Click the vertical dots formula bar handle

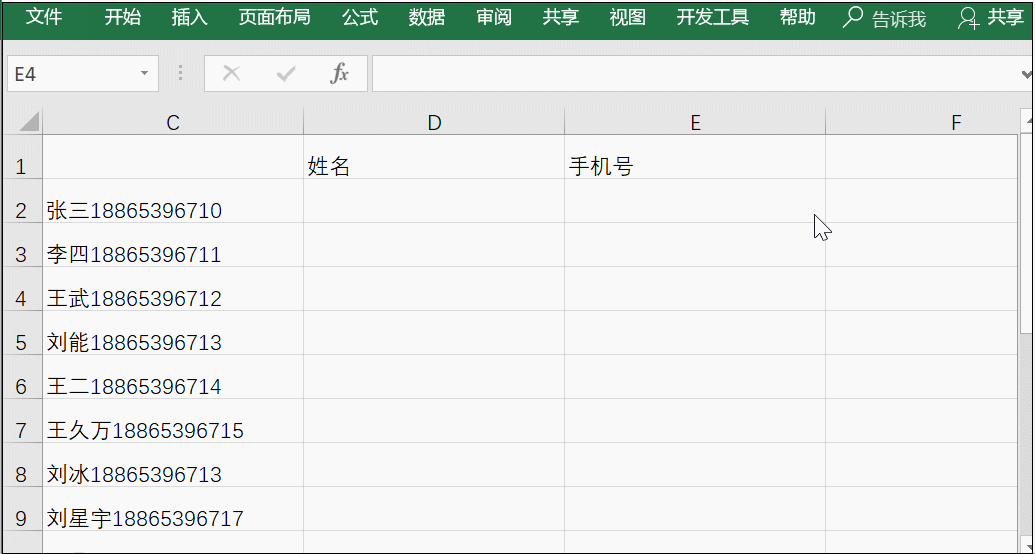[180, 73]
